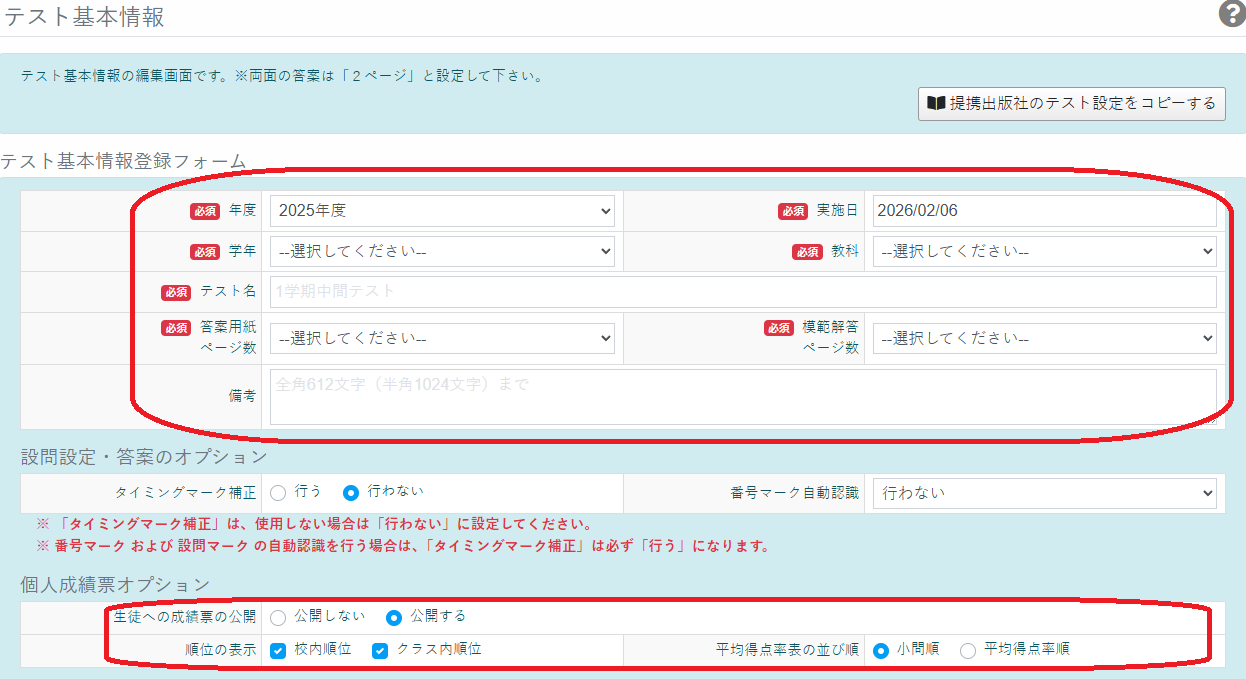
Task: Click the 実施日 date field
Action: [1044, 211]
